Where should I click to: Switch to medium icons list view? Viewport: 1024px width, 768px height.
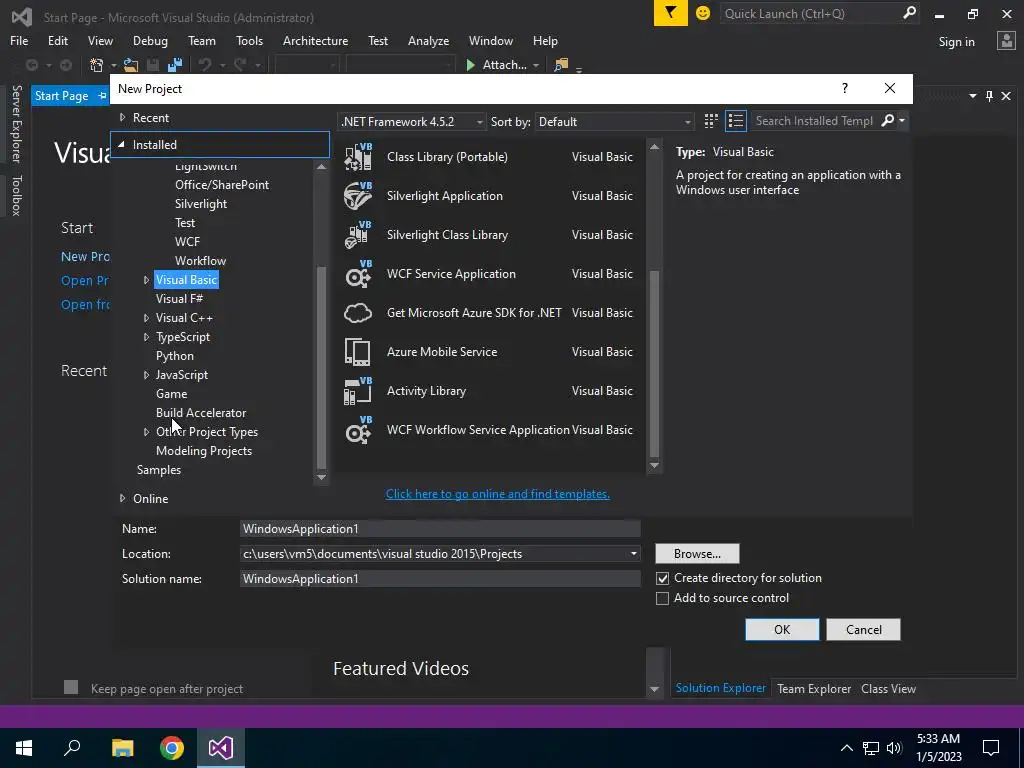(736, 121)
